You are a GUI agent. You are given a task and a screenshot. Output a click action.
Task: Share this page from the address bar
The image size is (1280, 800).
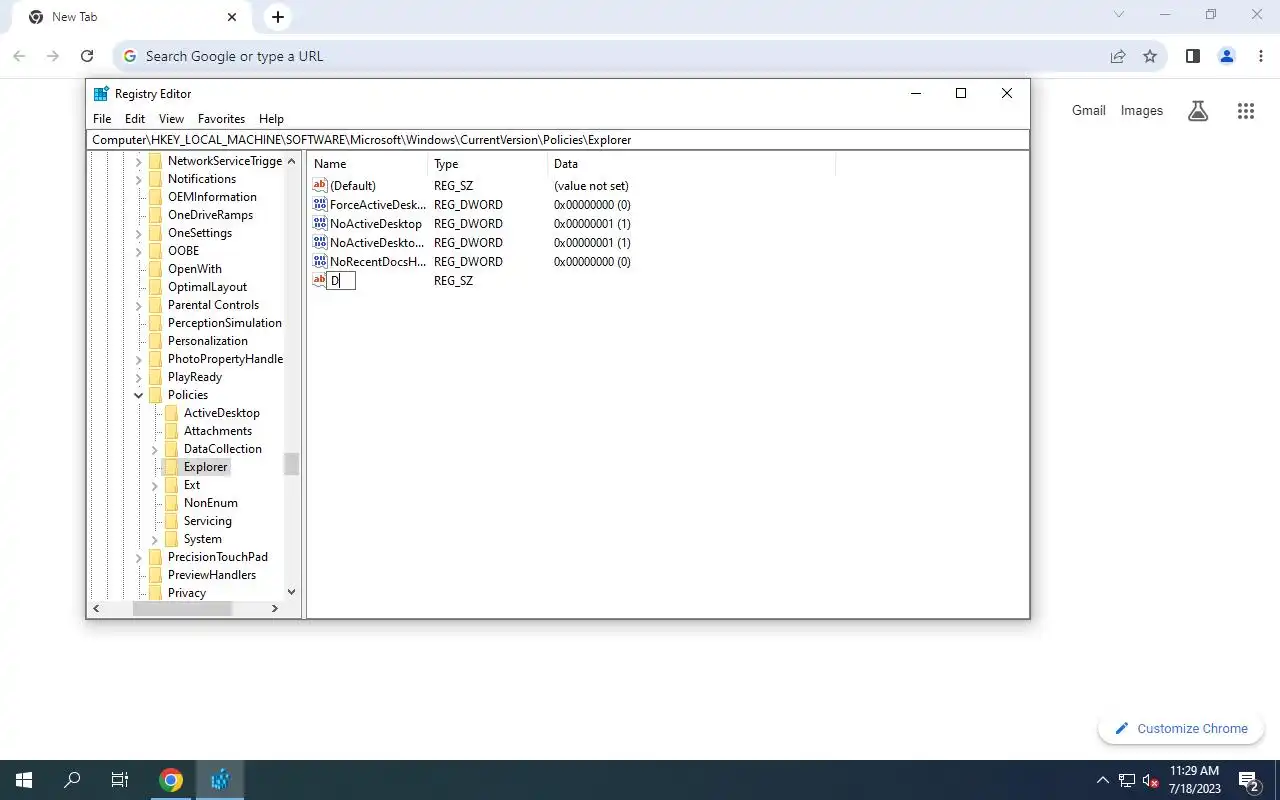click(1118, 56)
